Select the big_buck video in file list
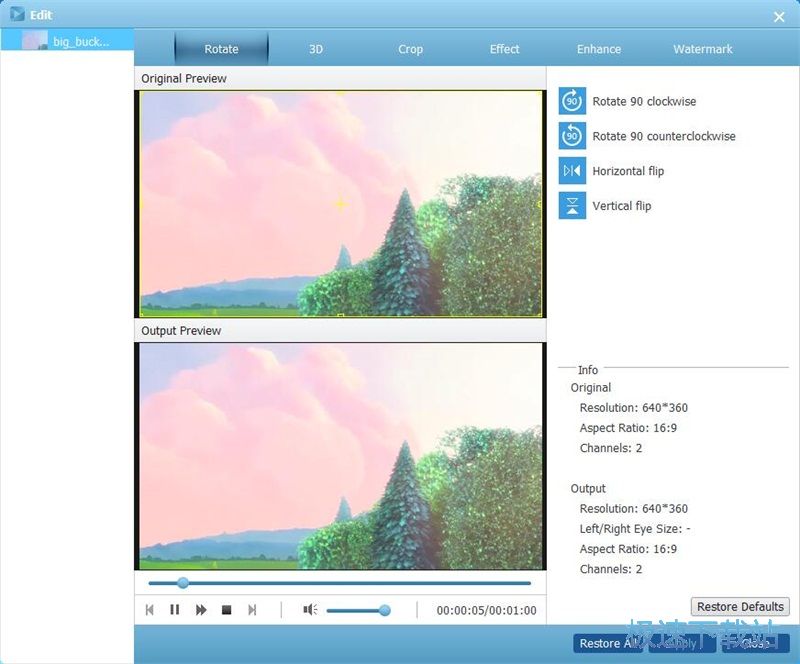The height and width of the screenshot is (664, 800). click(67, 40)
